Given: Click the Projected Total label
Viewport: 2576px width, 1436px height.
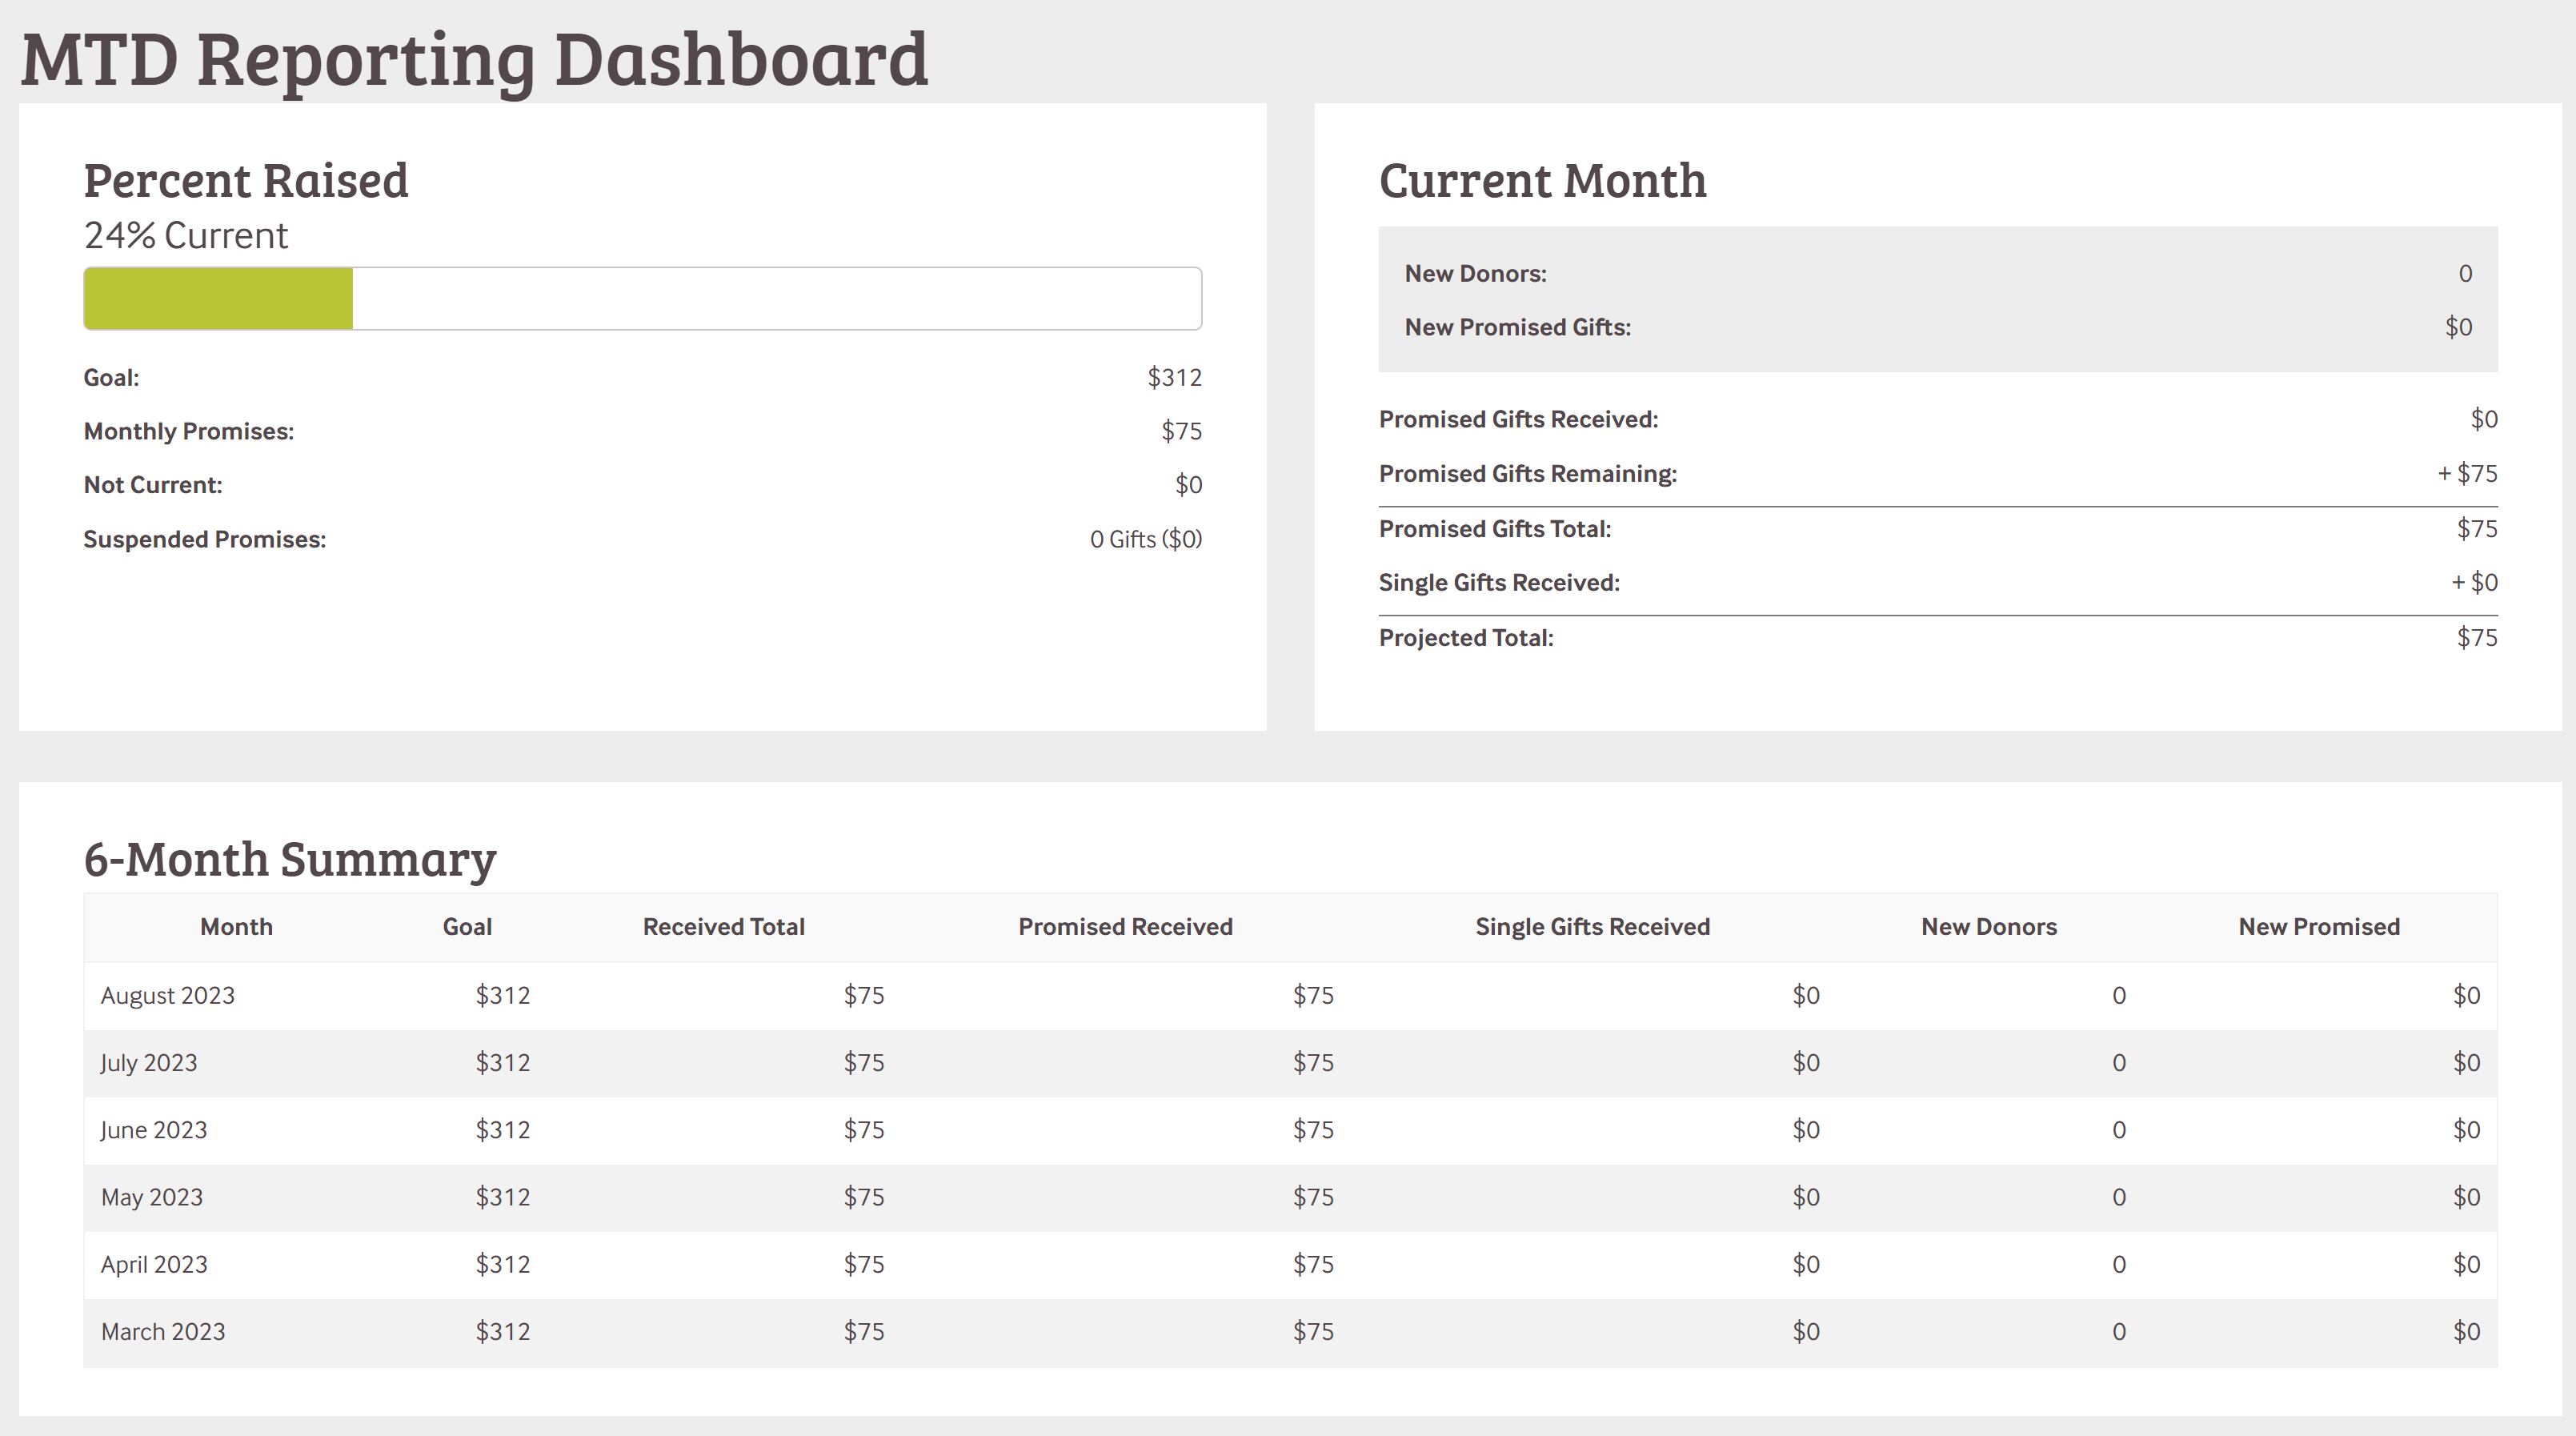Looking at the screenshot, I should coord(1466,638).
